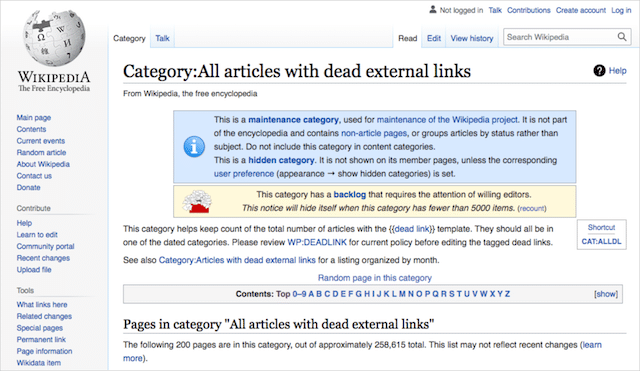Go to Main page in the sidebar
The image size is (640, 371).
(34, 118)
